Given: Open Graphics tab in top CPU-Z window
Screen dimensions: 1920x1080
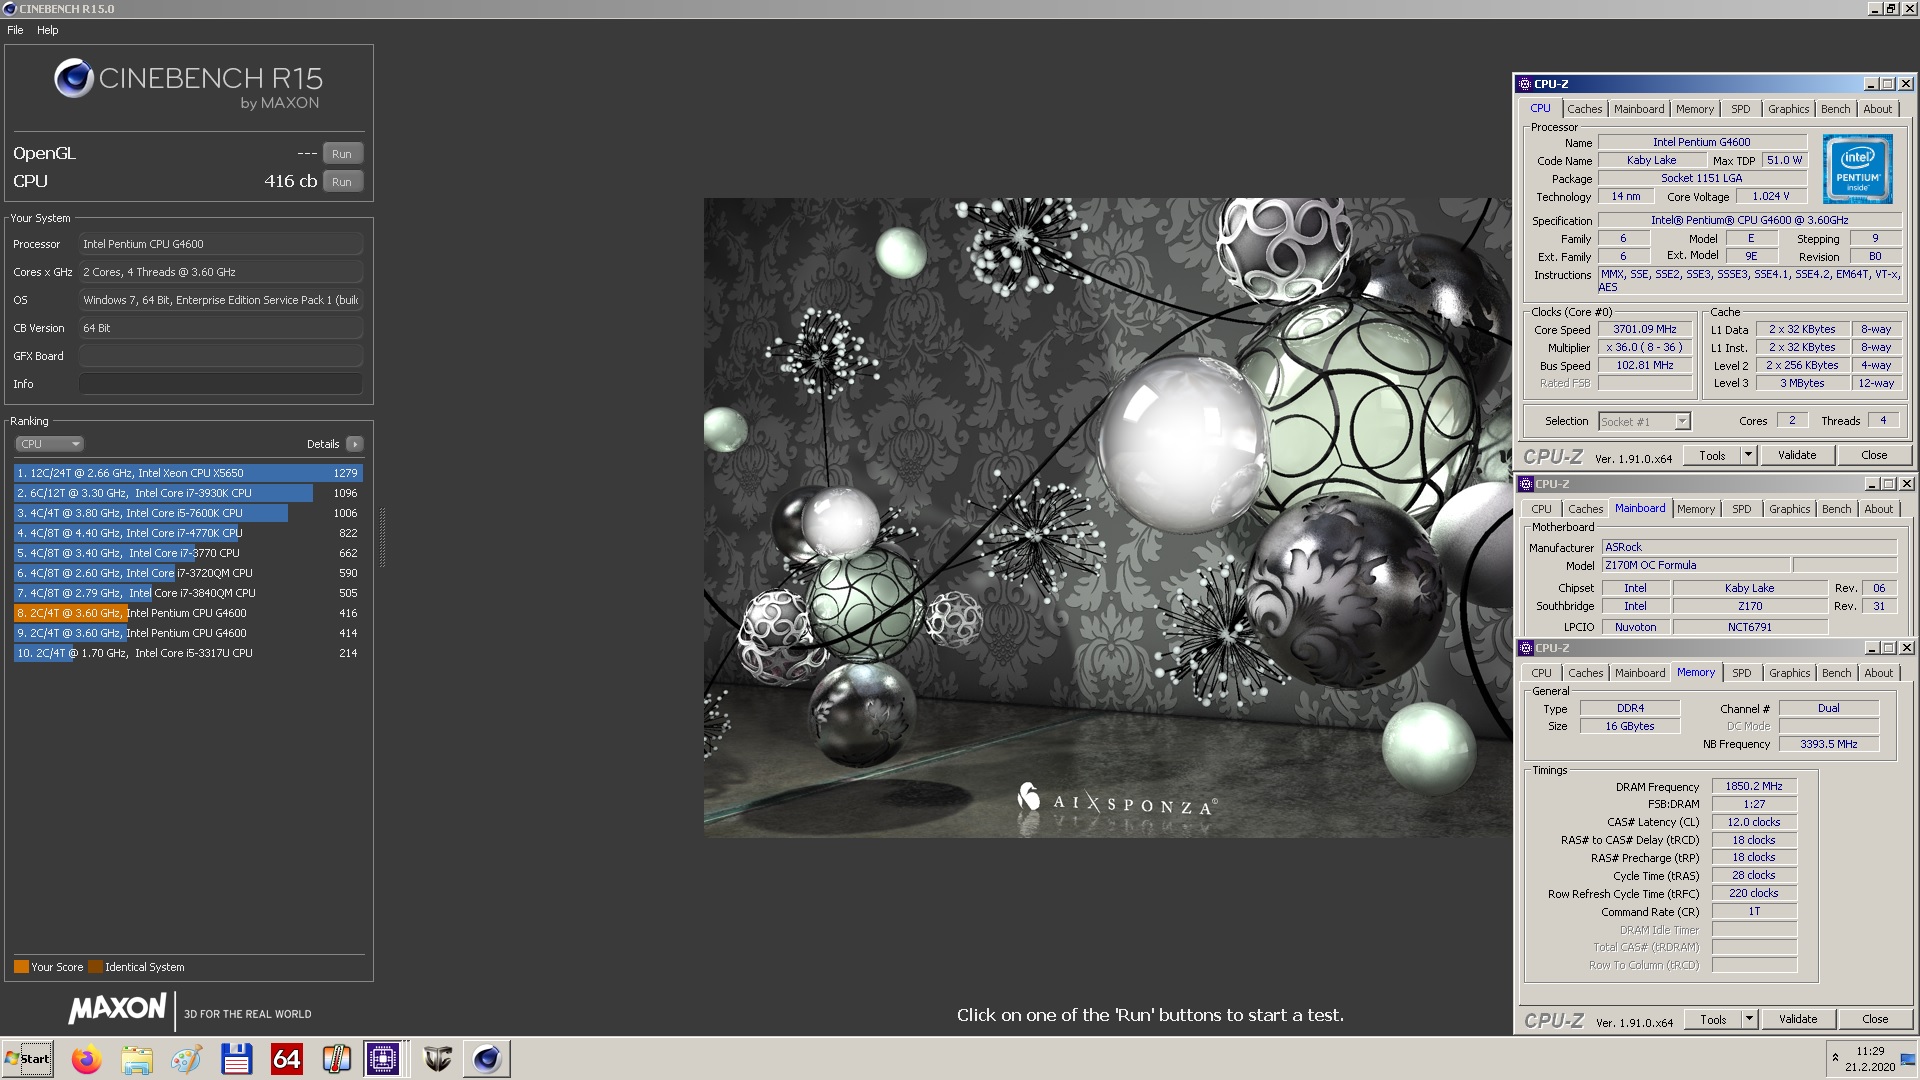Looking at the screenshot, I should tap(1788, 109).
